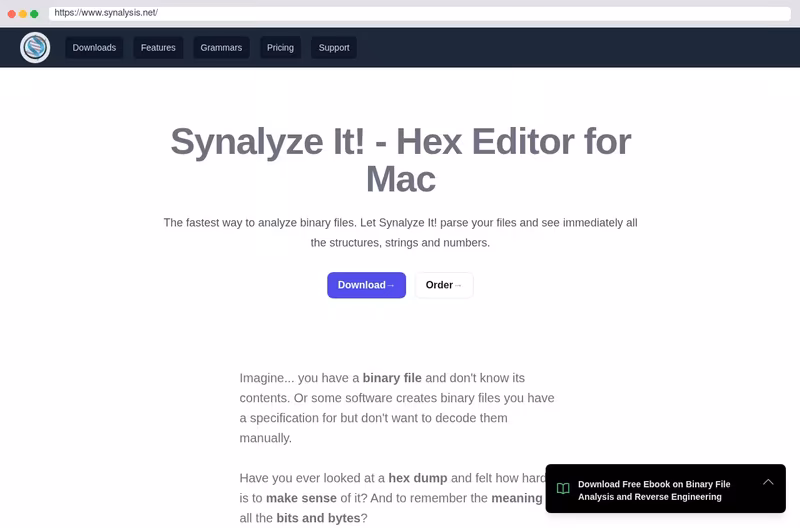The width and height of the screenshot is (800, 528).
Task: Click the bold words 'bits and bytes'
Action: point(318,518)
